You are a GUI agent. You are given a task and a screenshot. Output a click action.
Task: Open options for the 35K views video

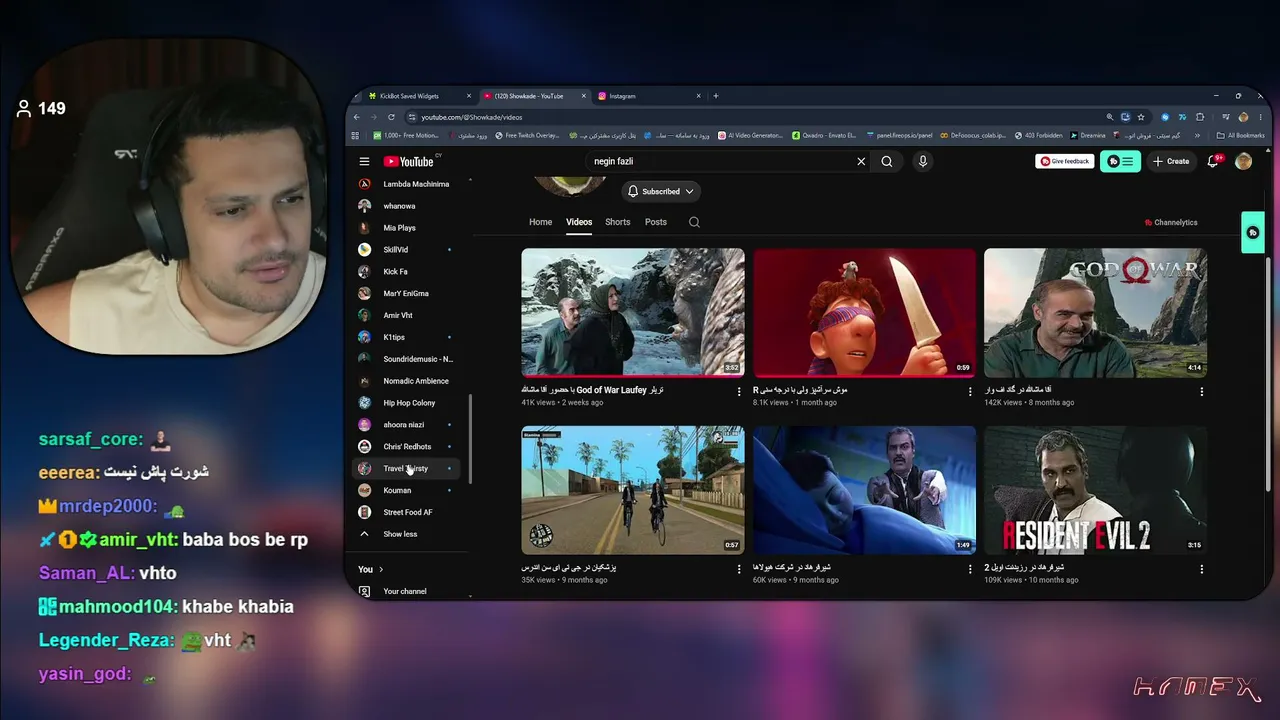pos(740,569)
